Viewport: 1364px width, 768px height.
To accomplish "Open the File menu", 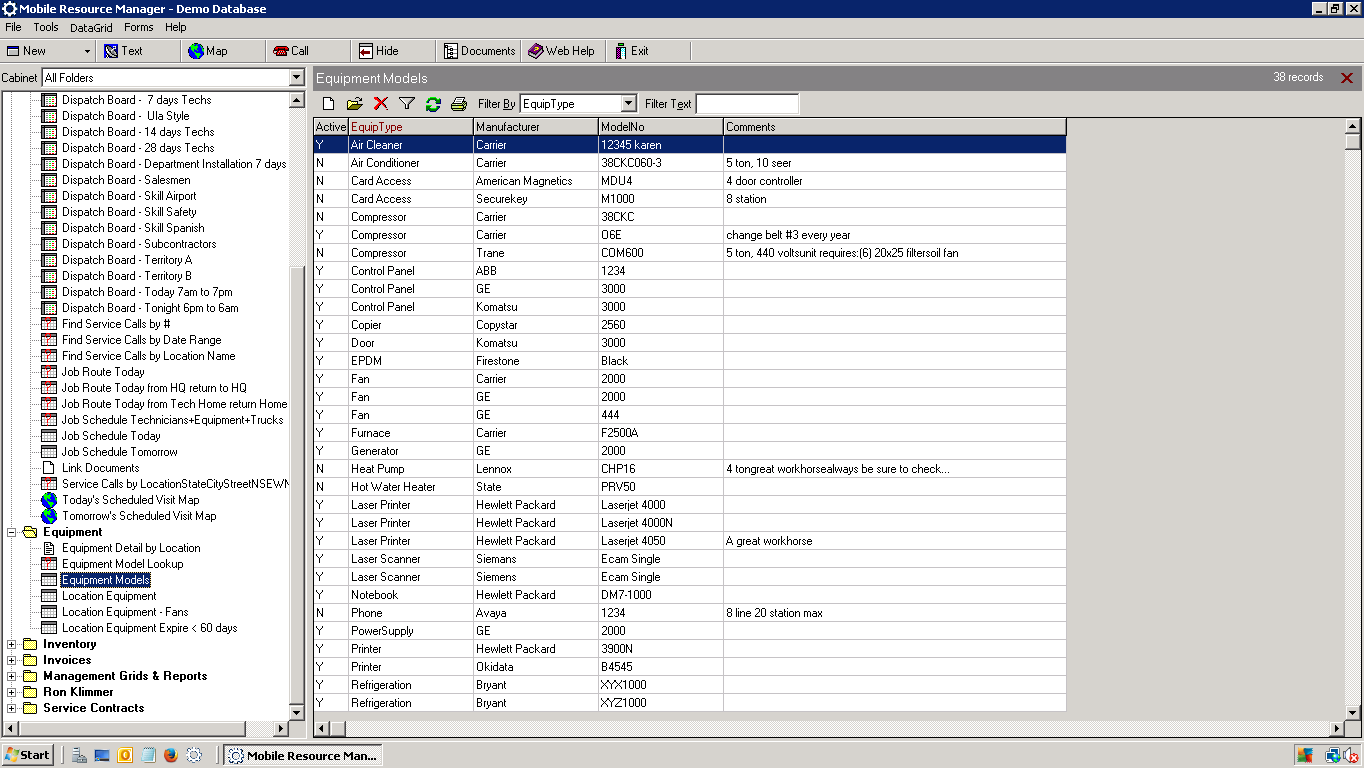I will (x=13, y=27).
